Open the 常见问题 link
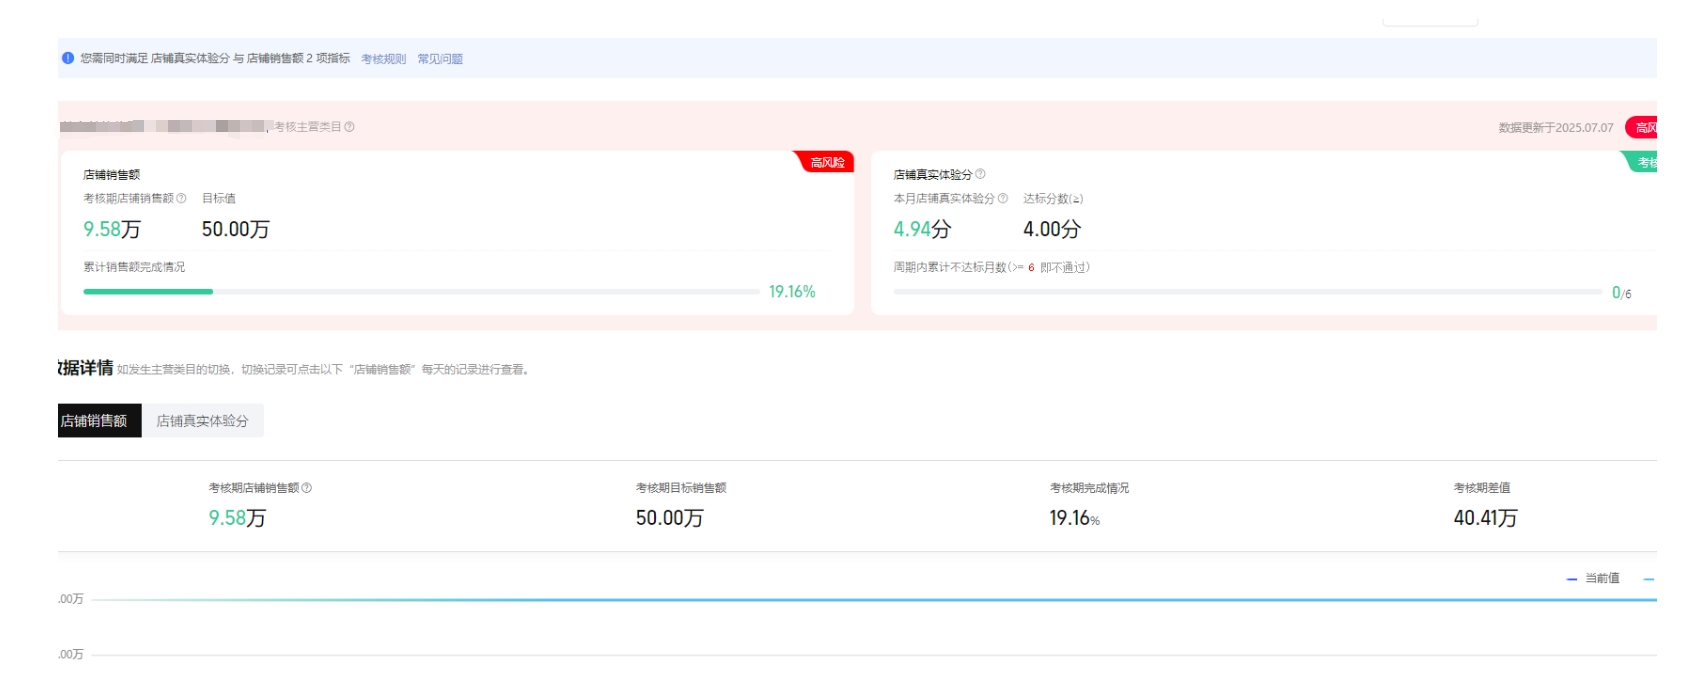This screenshot has width=1686, height=692. 440,59
